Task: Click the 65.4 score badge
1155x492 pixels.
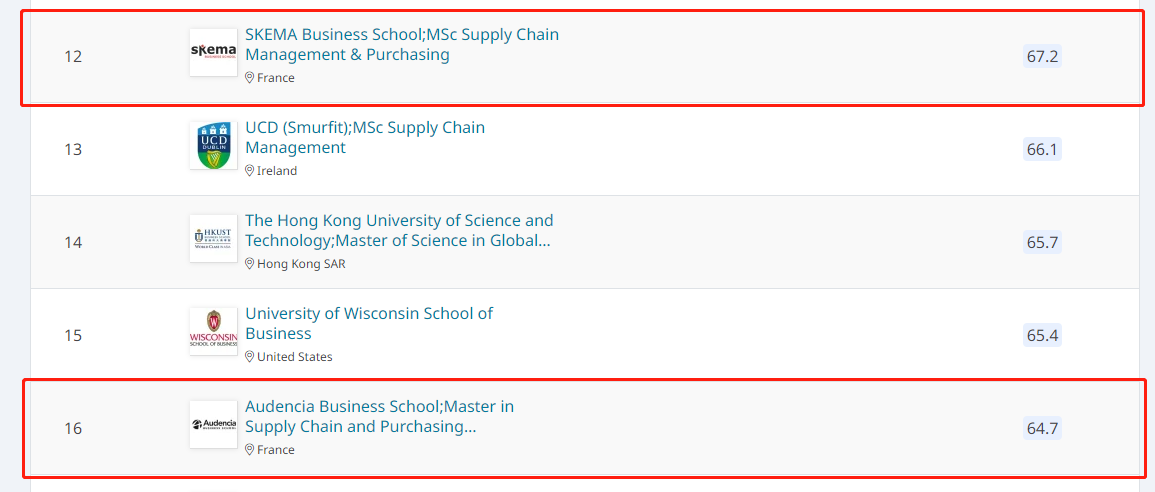Action: click(x=1042, y=335)
